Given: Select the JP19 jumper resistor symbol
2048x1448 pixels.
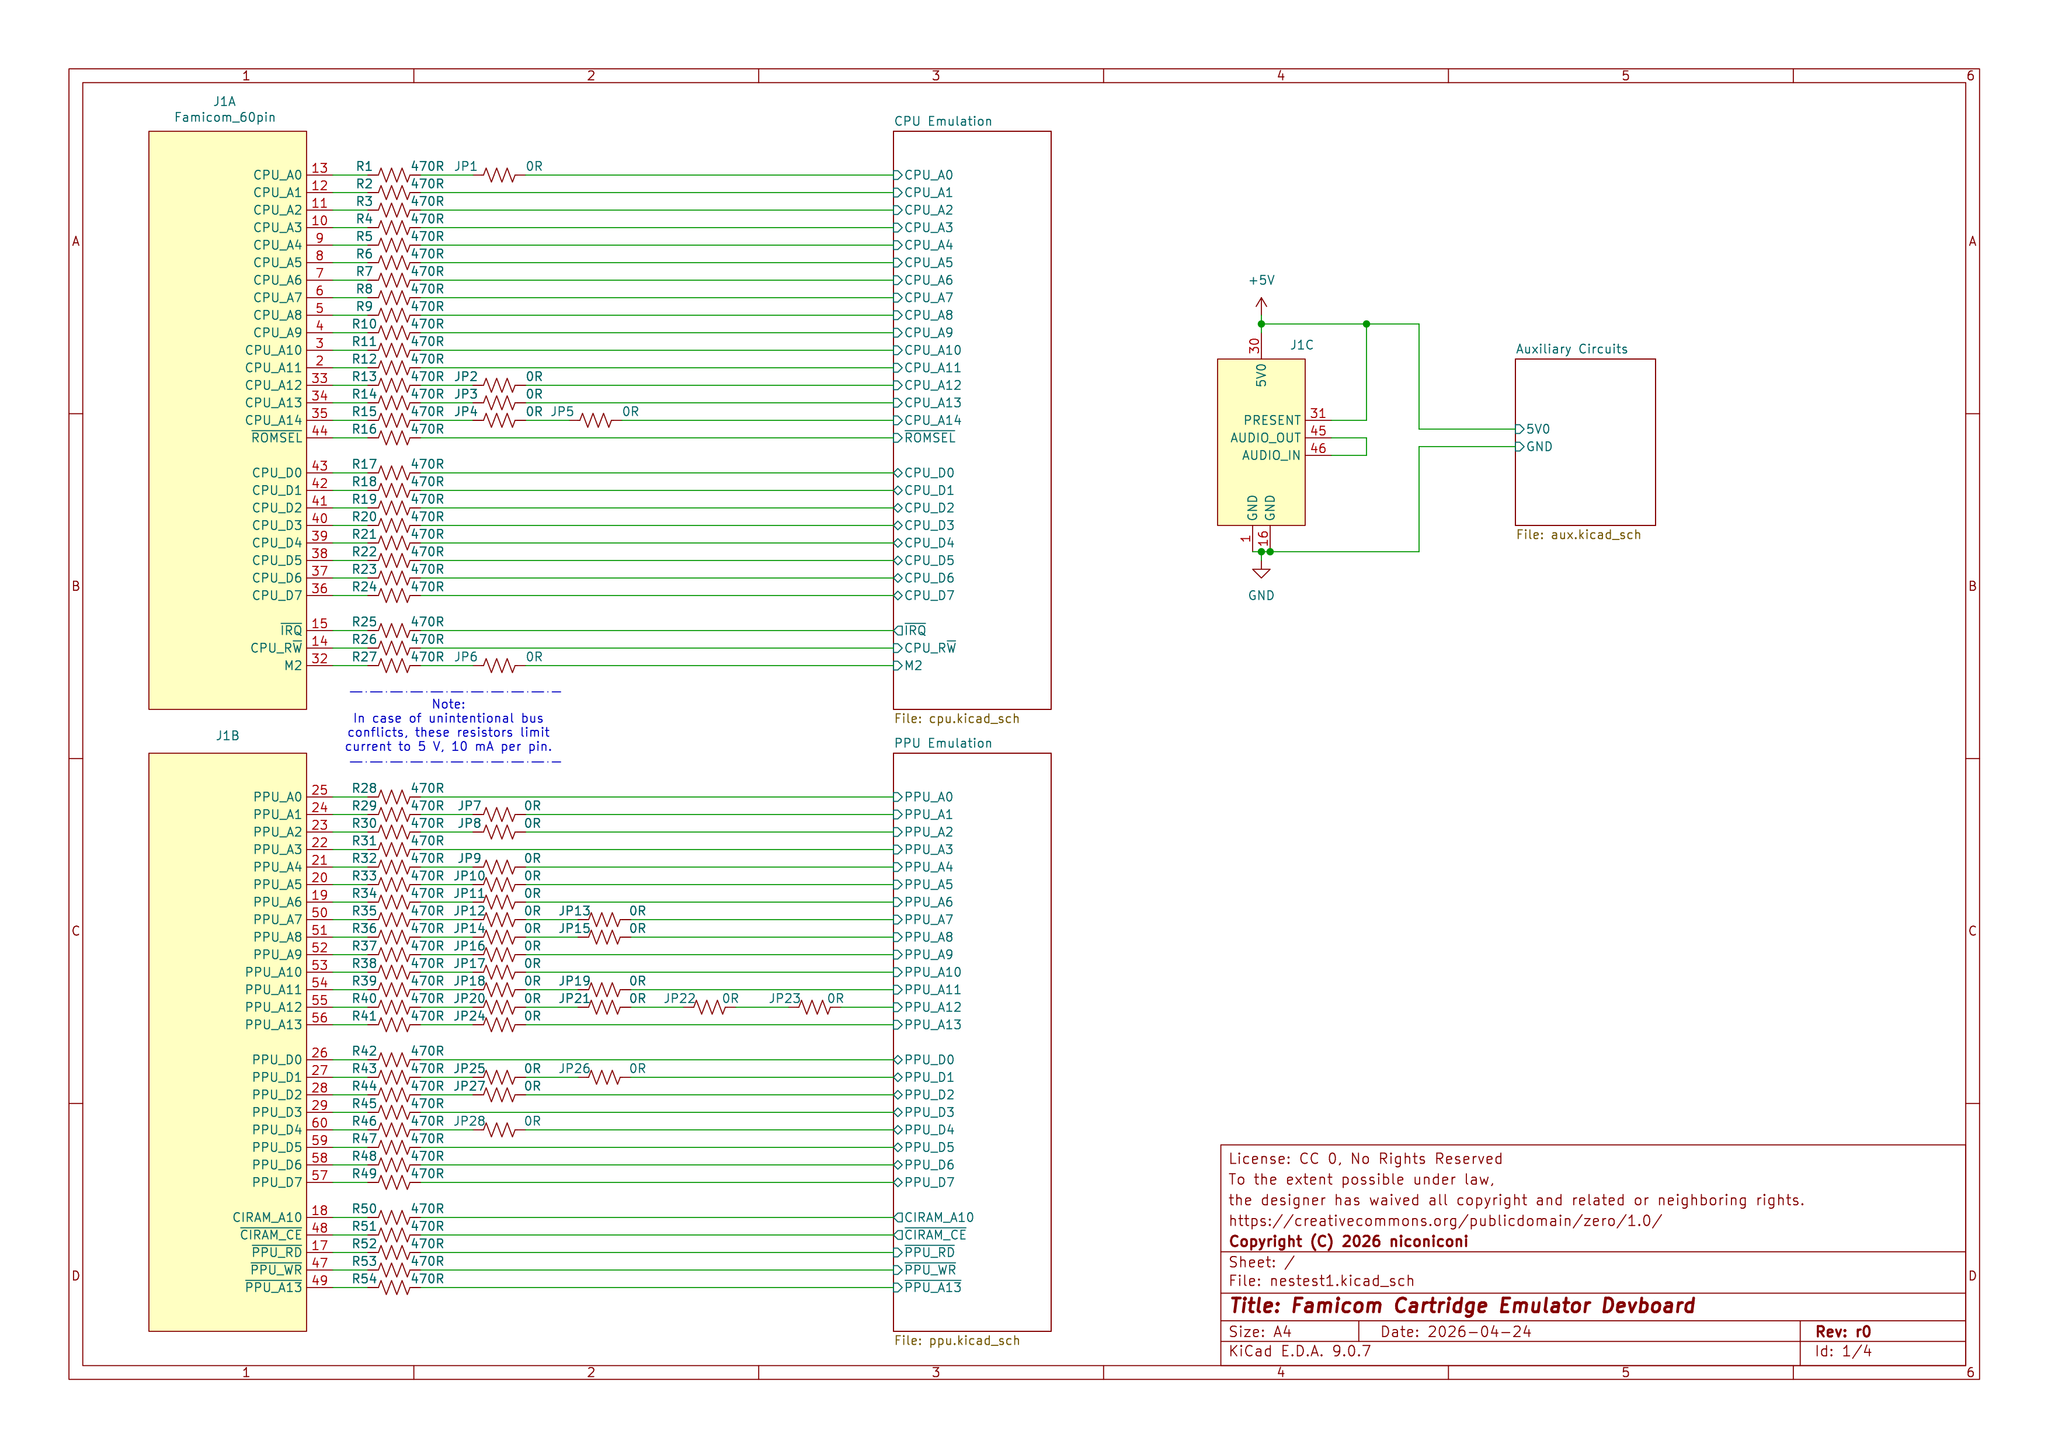Looking at the screenshot, I should coord(605,989).
